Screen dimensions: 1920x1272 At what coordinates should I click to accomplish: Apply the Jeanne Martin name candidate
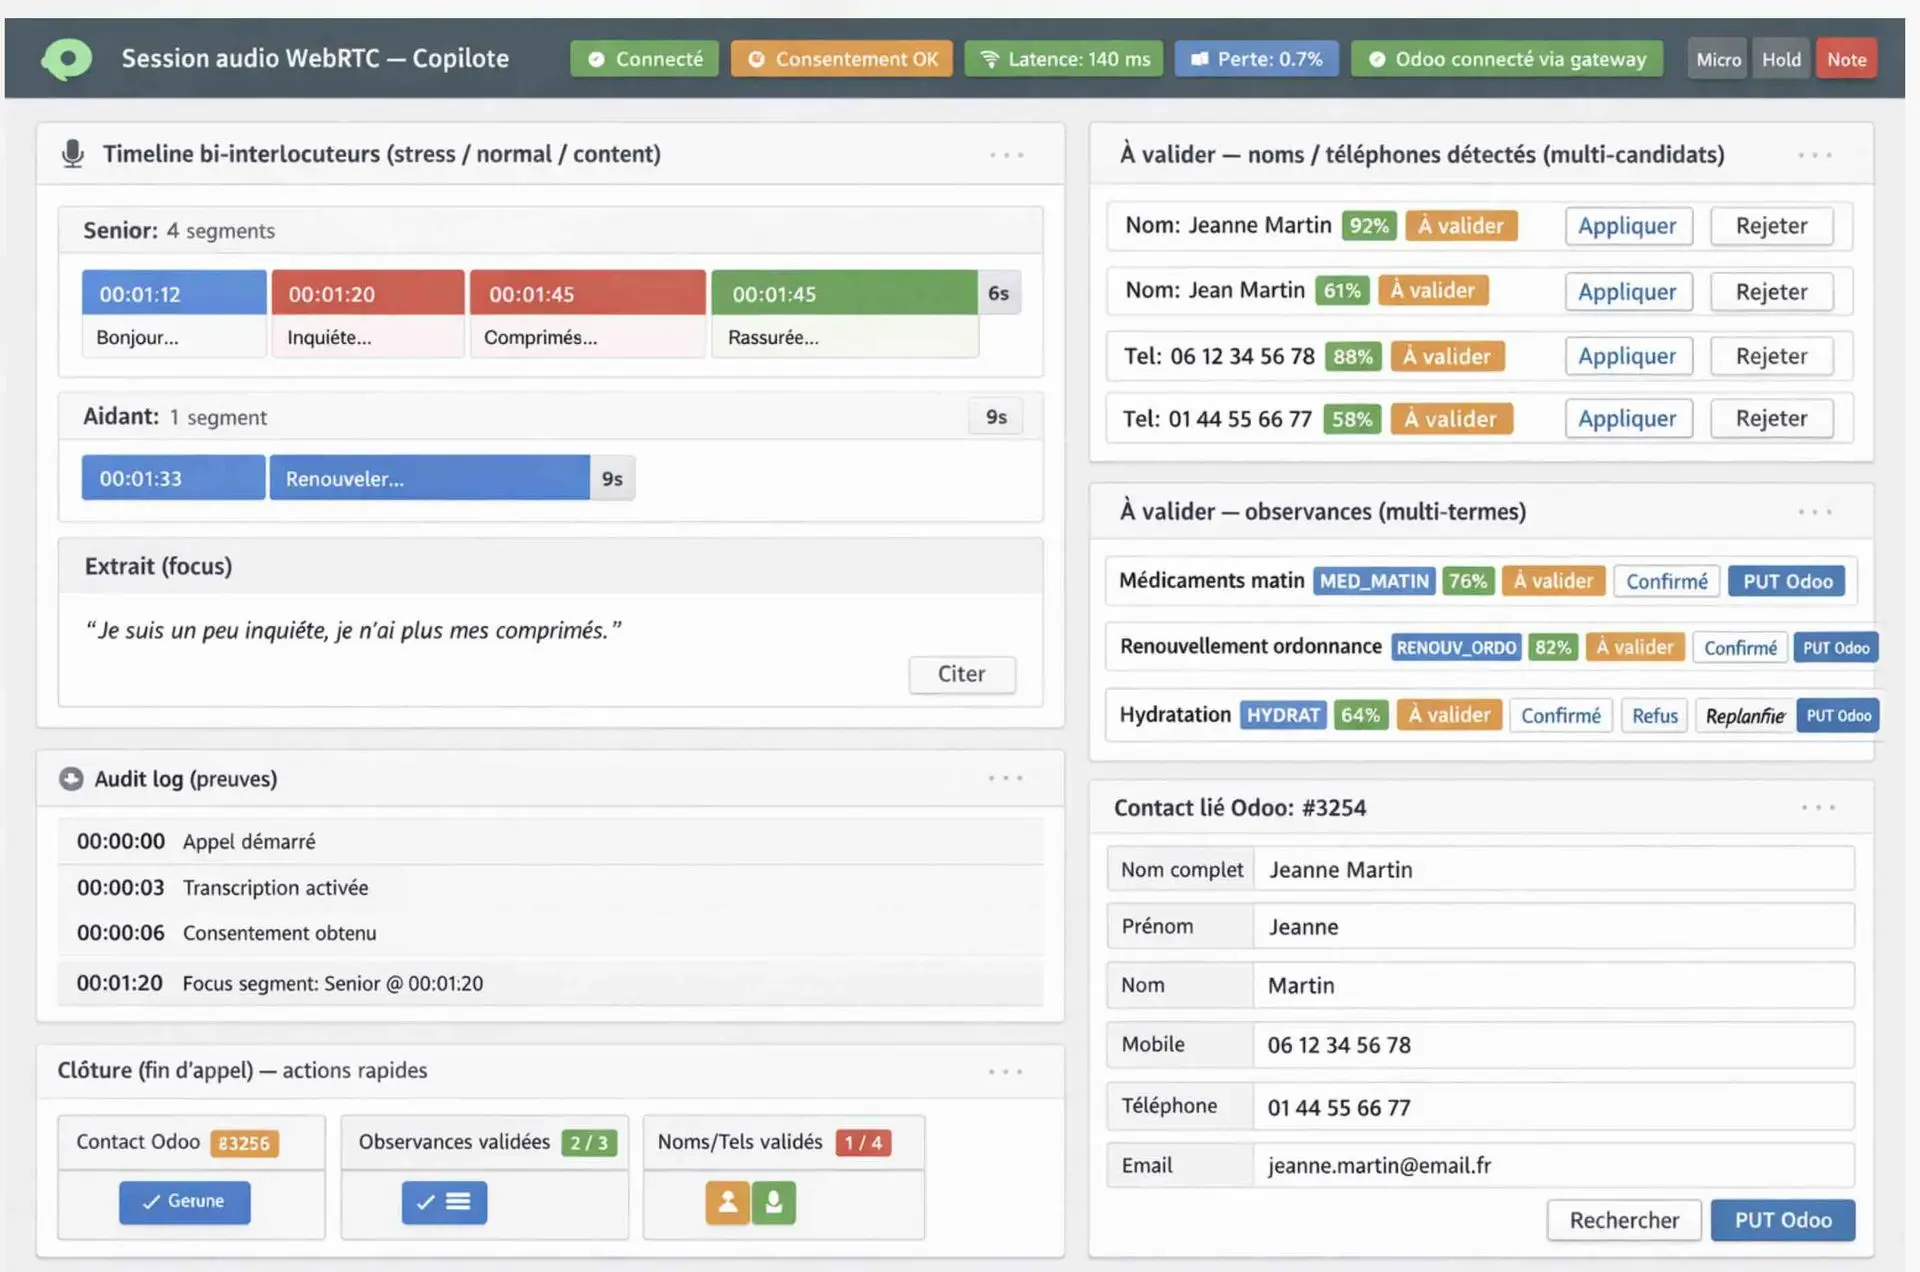tap(1627, 226)
